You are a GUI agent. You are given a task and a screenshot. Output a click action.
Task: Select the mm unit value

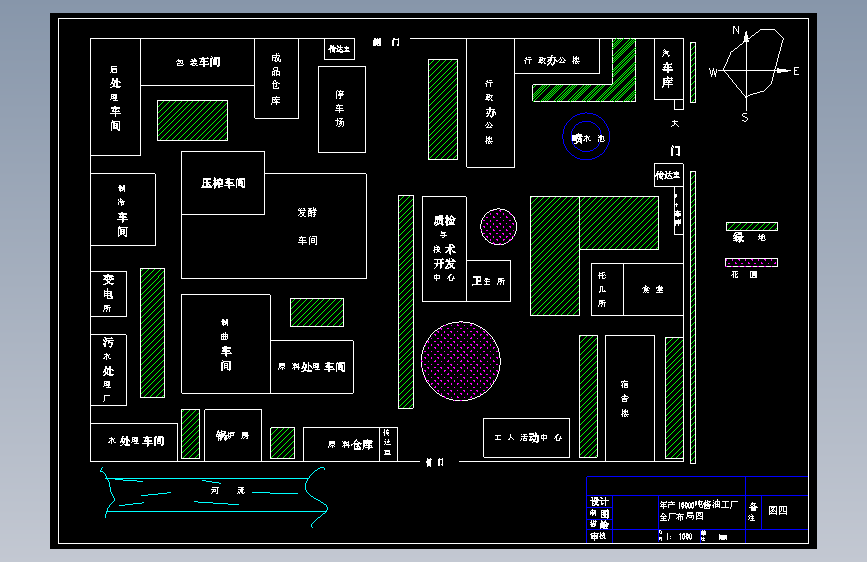point(723,537)
